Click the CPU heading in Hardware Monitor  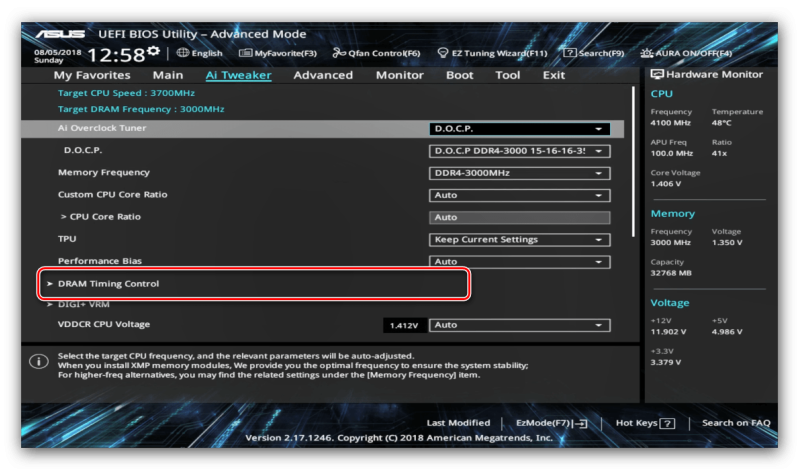pos(661,94)
